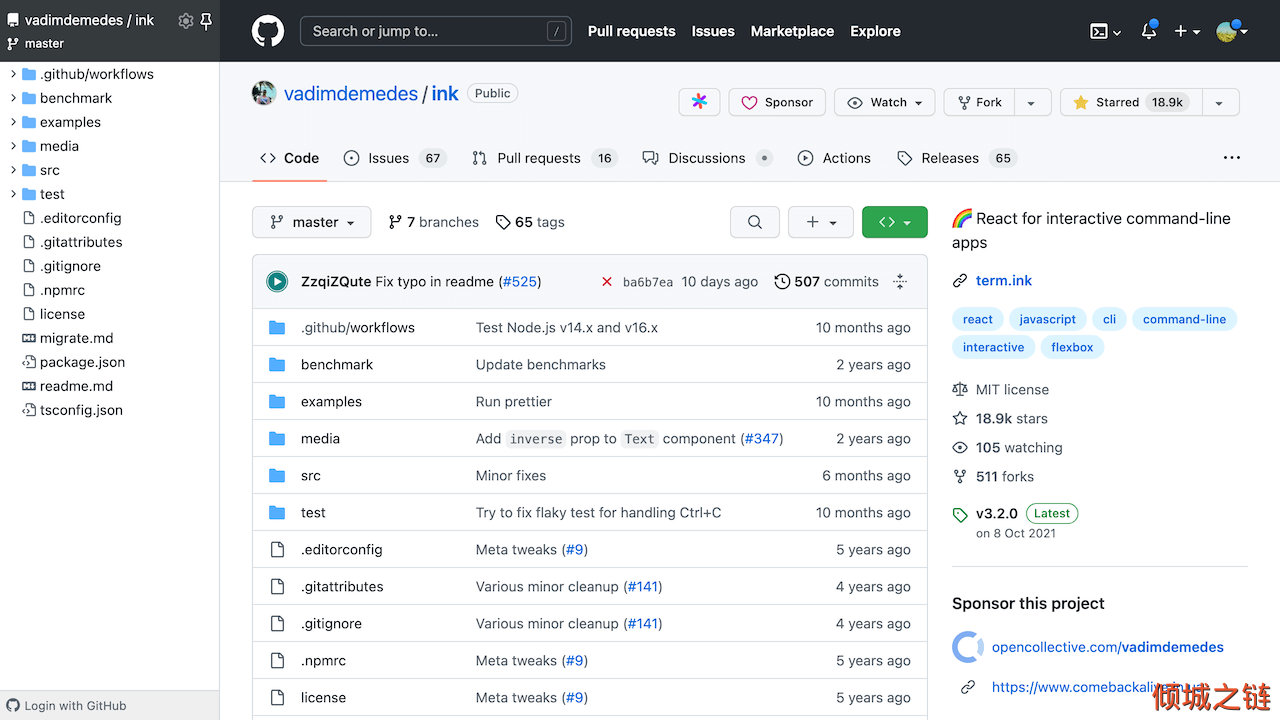Click the command-line topic tag
Image resolution: width=1280 pixels, height=720 pixels.
tap(1184, 319)
